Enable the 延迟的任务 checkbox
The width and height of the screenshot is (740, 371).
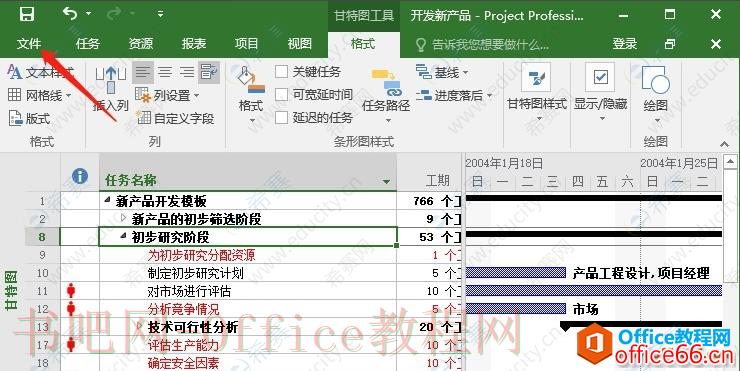[x=281, y=118]
